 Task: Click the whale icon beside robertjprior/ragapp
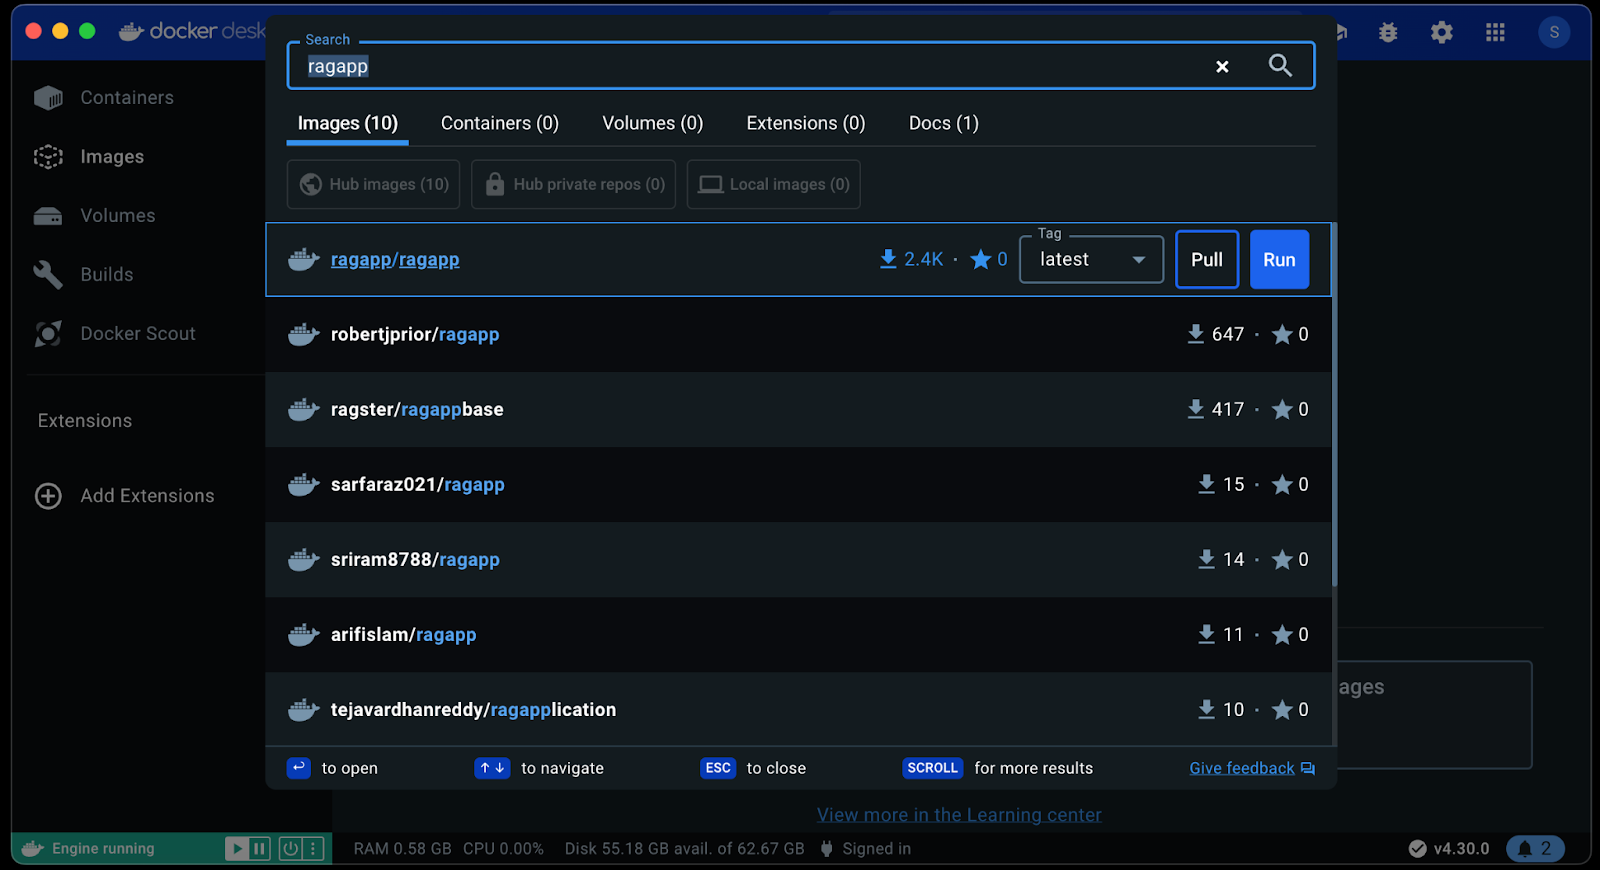point(304,335)
